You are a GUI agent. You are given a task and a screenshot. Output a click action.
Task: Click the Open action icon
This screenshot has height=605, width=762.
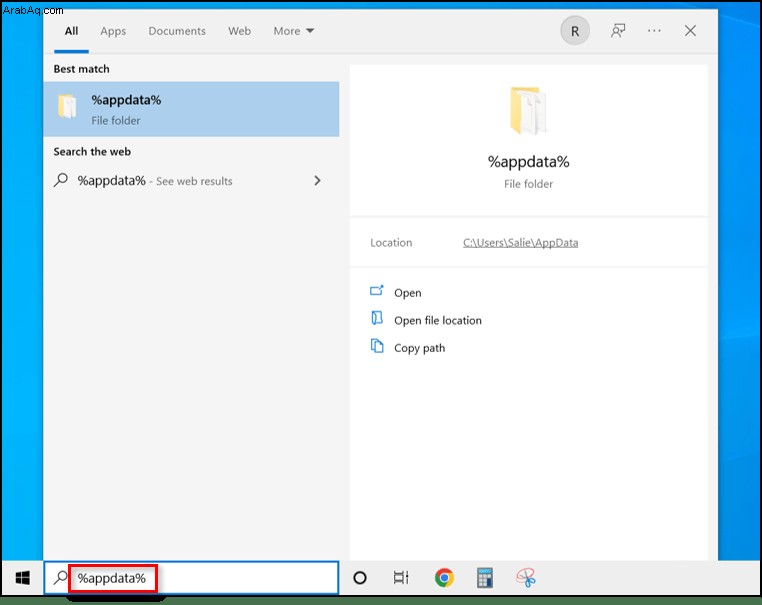(x=377, y=291)
